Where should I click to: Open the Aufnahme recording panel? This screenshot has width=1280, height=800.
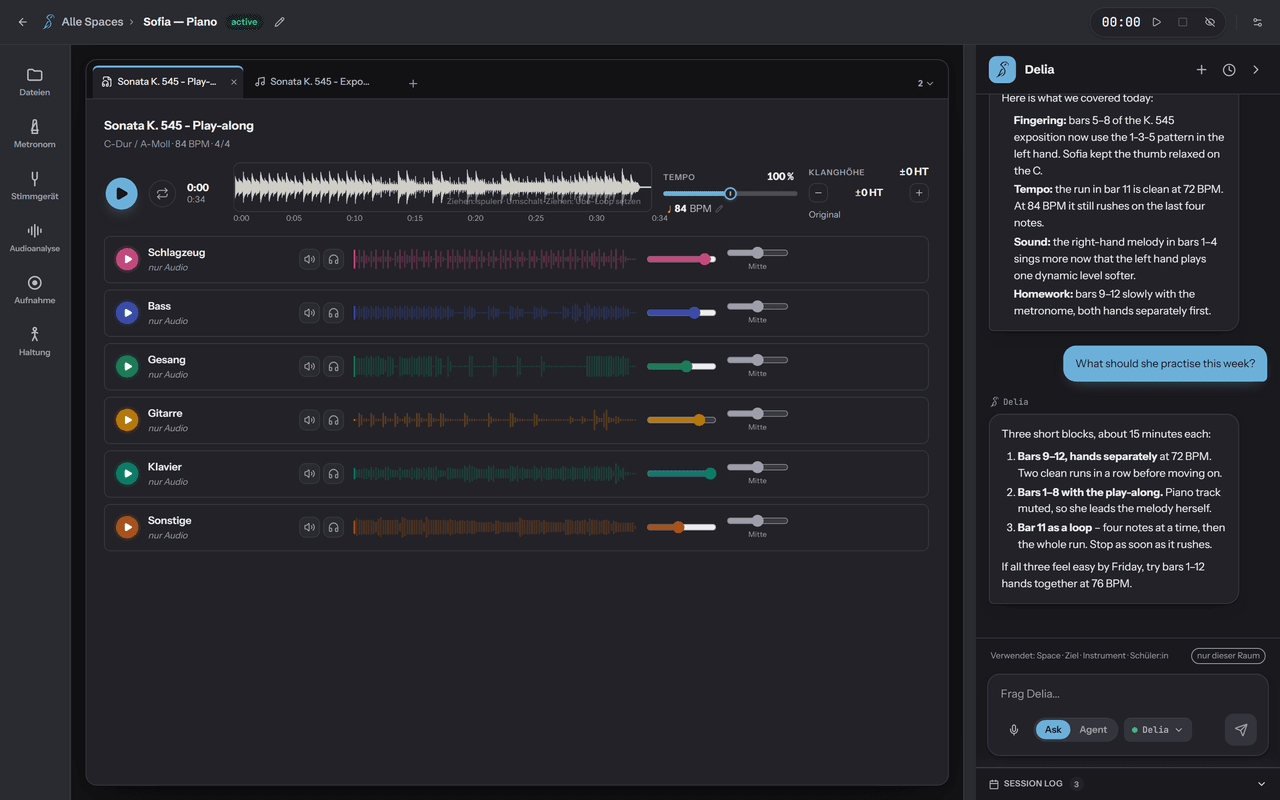(35, 290)
